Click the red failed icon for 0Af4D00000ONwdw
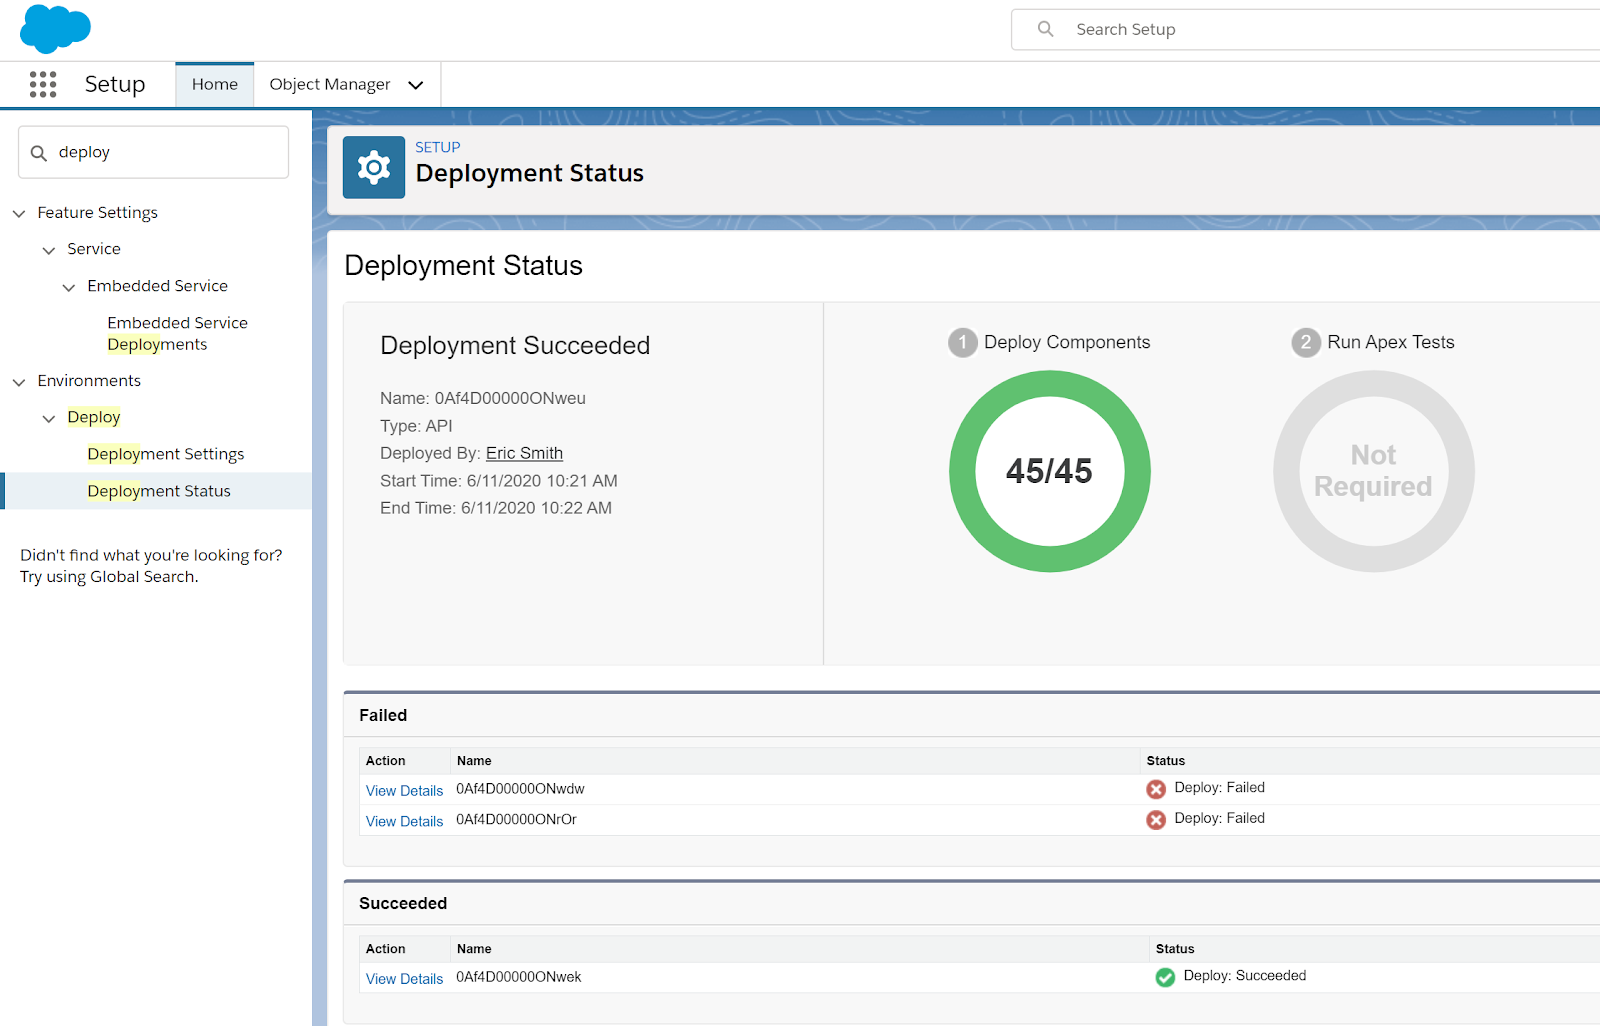Image resolution: width=1600 pixels, height=1026 pixels. (x=1156, y=789)
